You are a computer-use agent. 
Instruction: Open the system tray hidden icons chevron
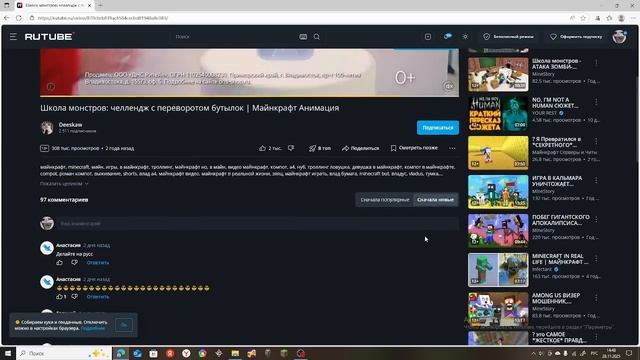coord(533,353)
